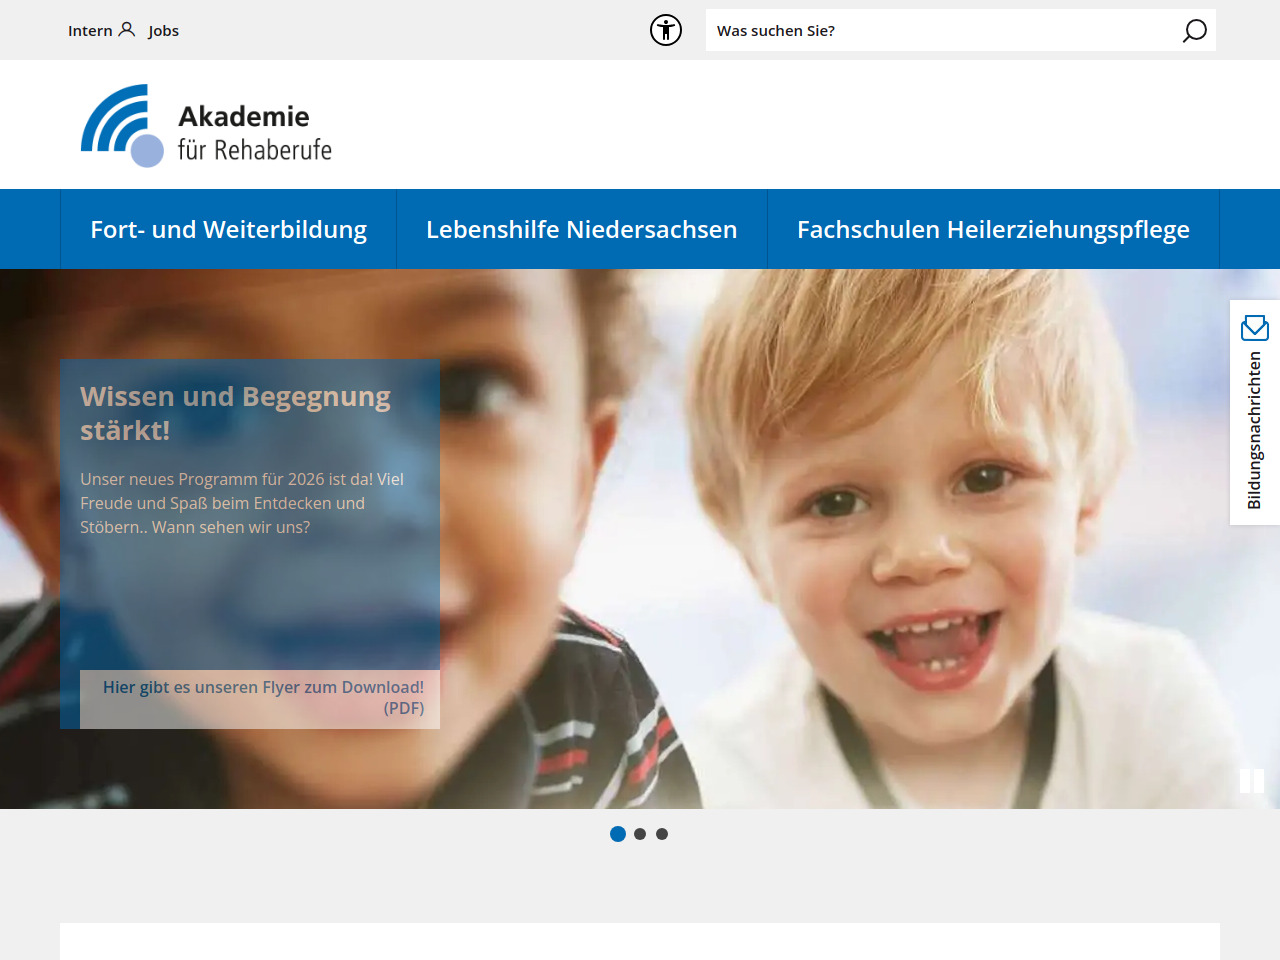Viewport: 1280px width, 960px height.
Task: Focus the 'Was suchen Sie?' search field
Action: [943, 31]
